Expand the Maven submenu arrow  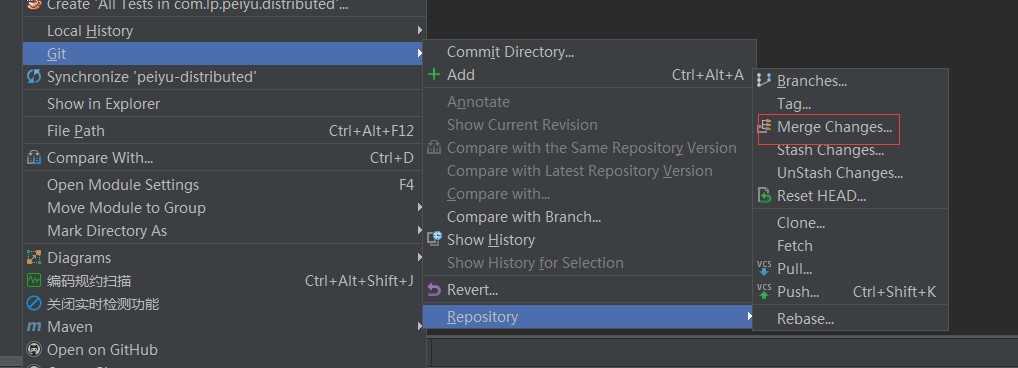tap(420, 326)
